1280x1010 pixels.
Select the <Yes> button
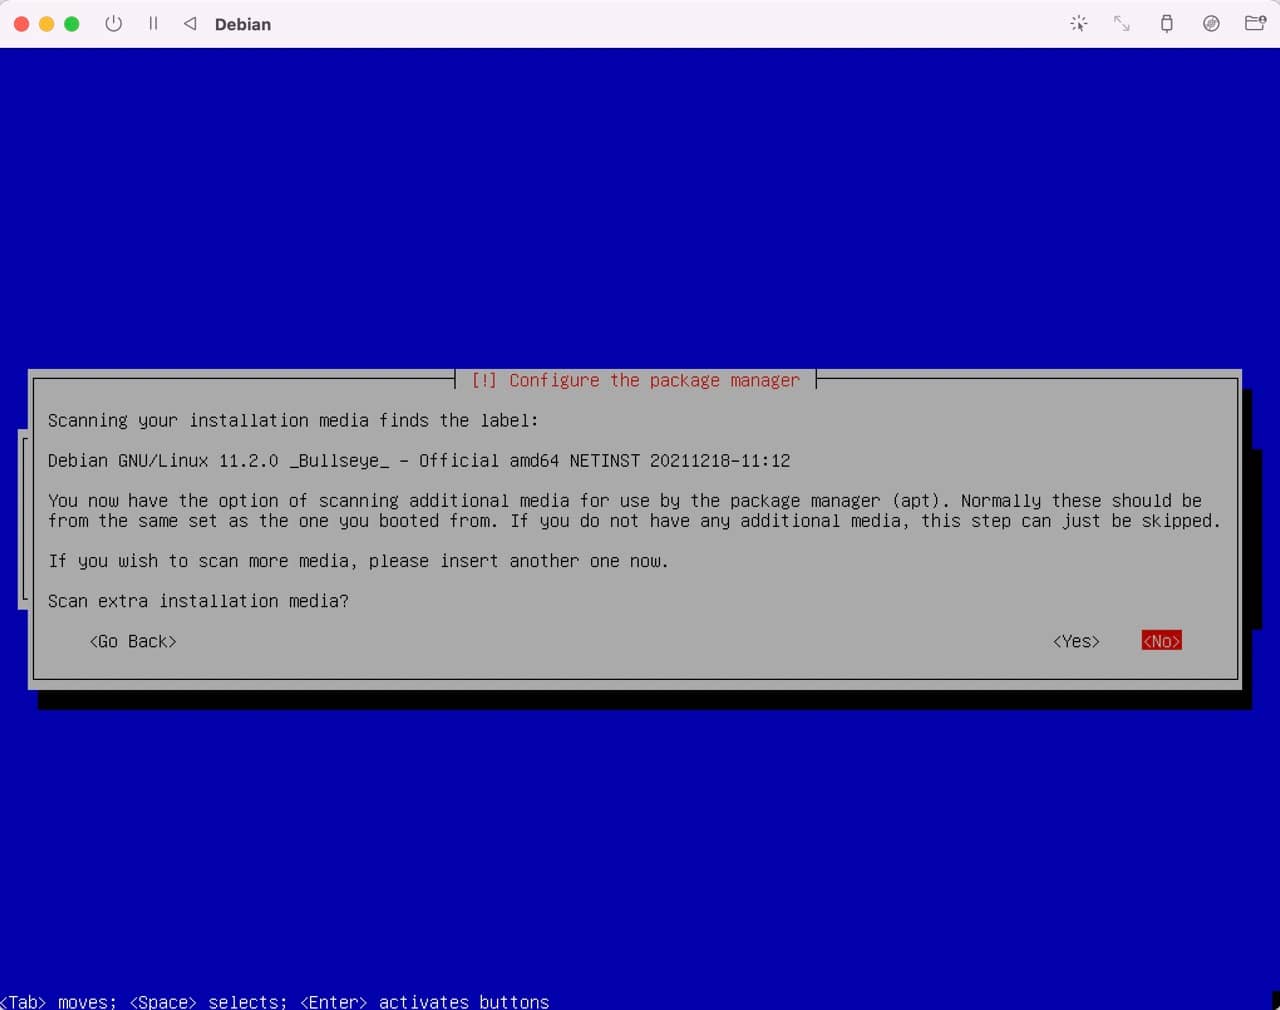(x=1076, y=641)
